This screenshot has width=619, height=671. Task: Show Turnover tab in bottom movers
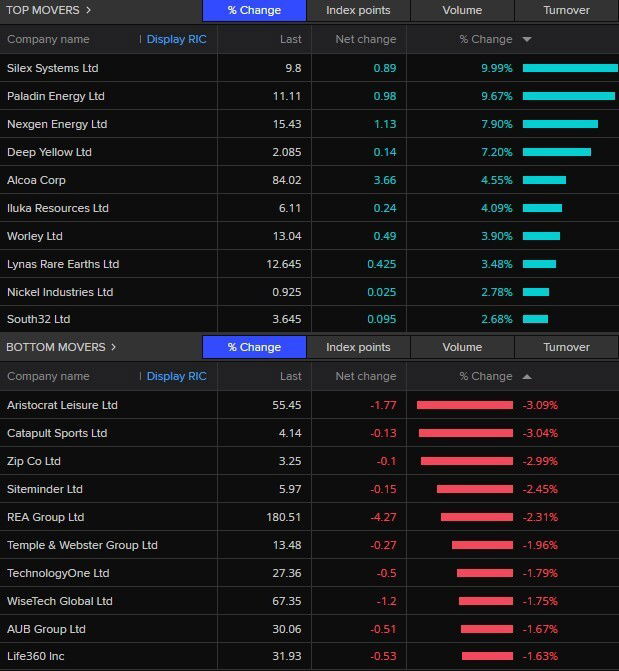(x=566, y=348)
